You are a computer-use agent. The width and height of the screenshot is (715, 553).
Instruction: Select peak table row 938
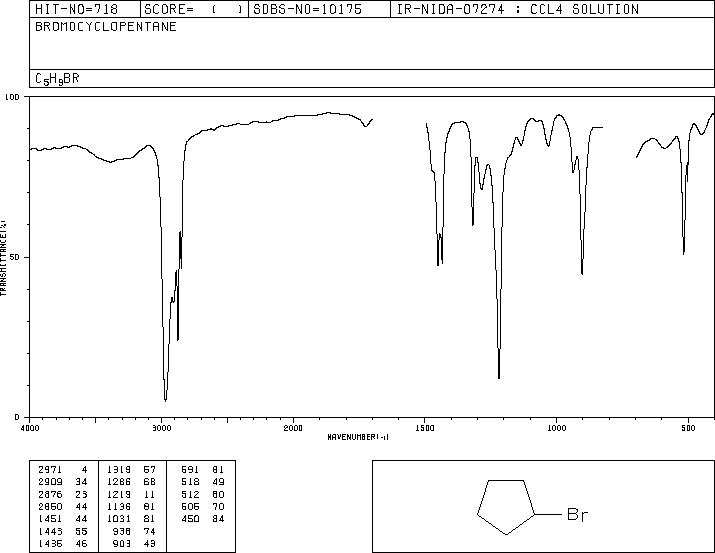point(136,531)
